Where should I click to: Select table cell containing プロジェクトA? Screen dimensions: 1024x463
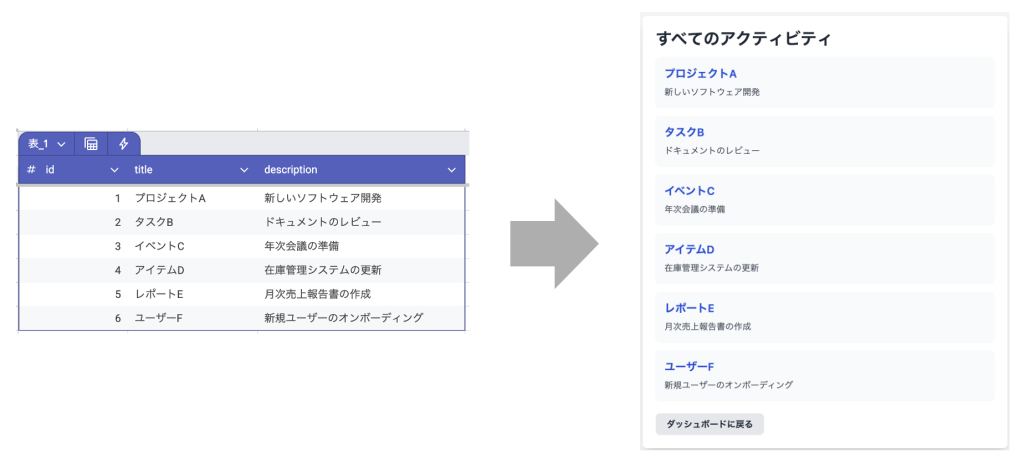(170, 198)
